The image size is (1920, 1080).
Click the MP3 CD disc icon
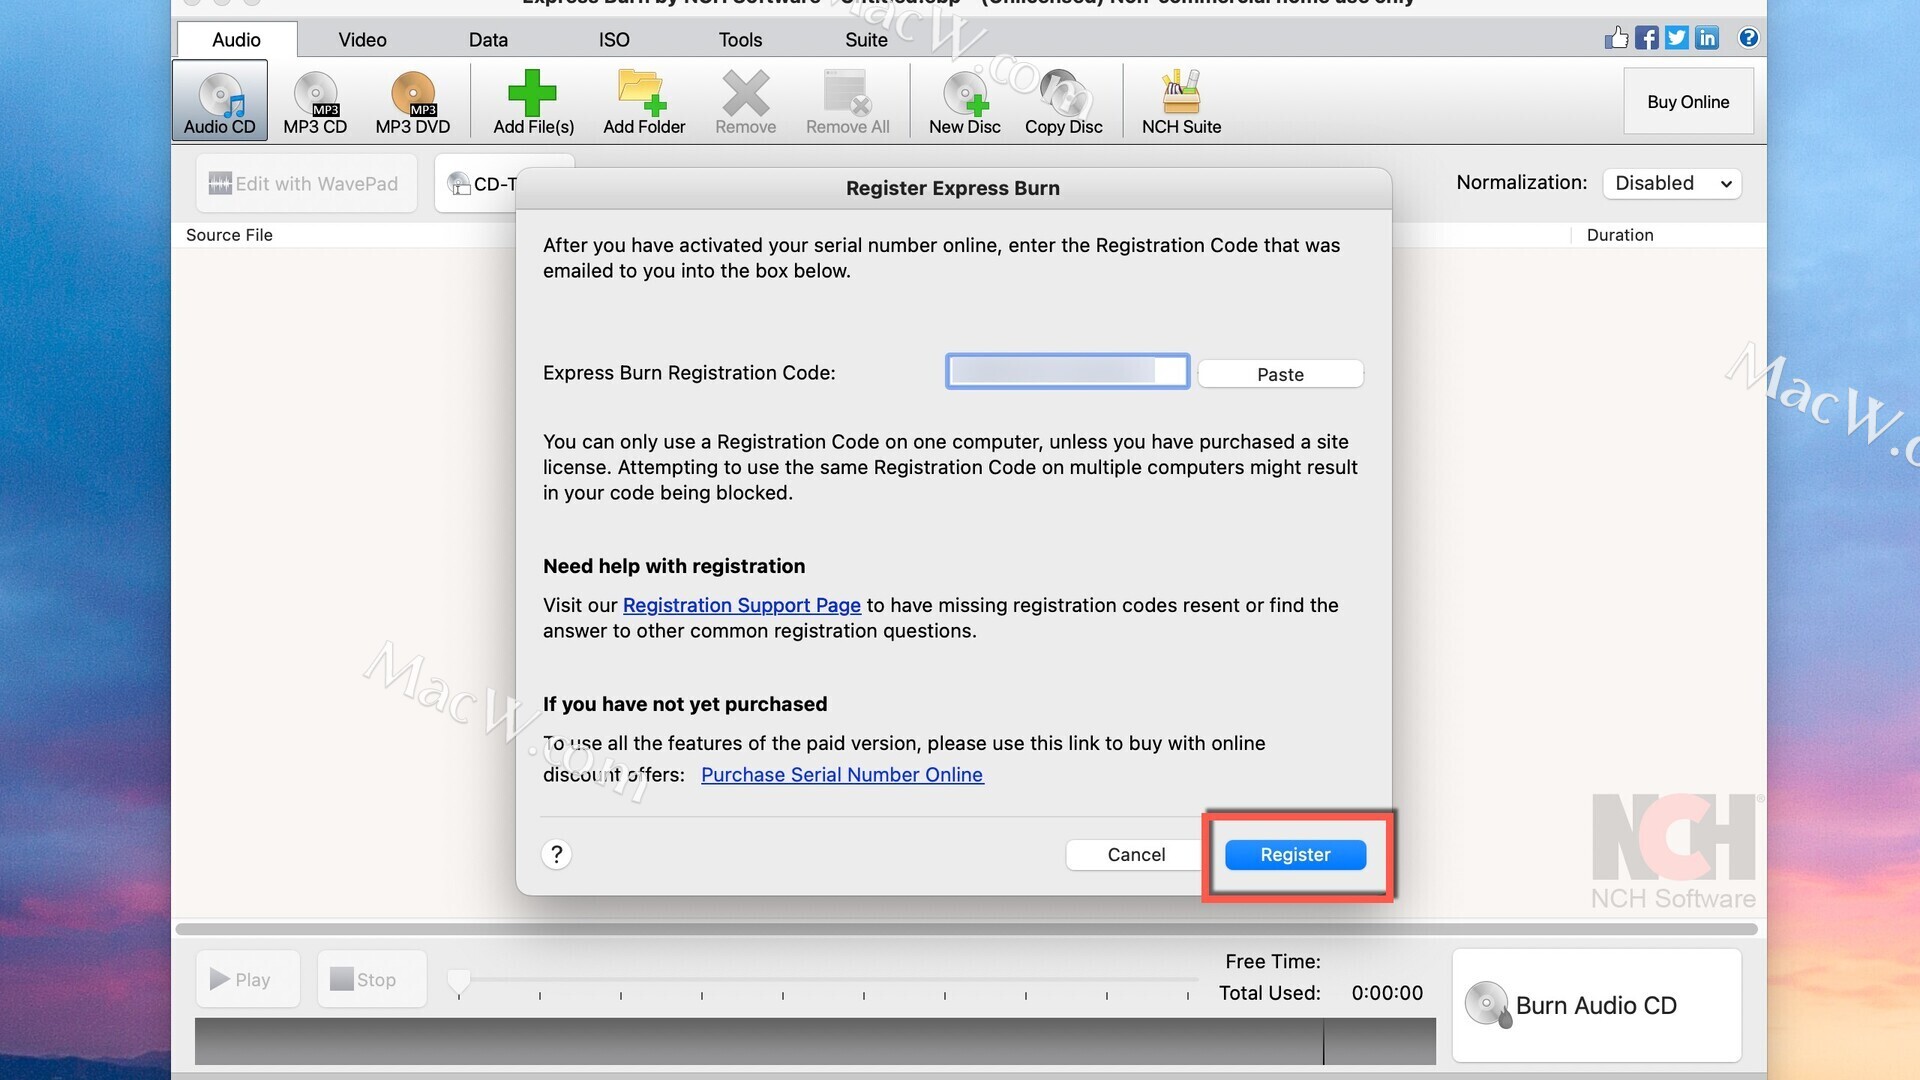tap(315, 95)
